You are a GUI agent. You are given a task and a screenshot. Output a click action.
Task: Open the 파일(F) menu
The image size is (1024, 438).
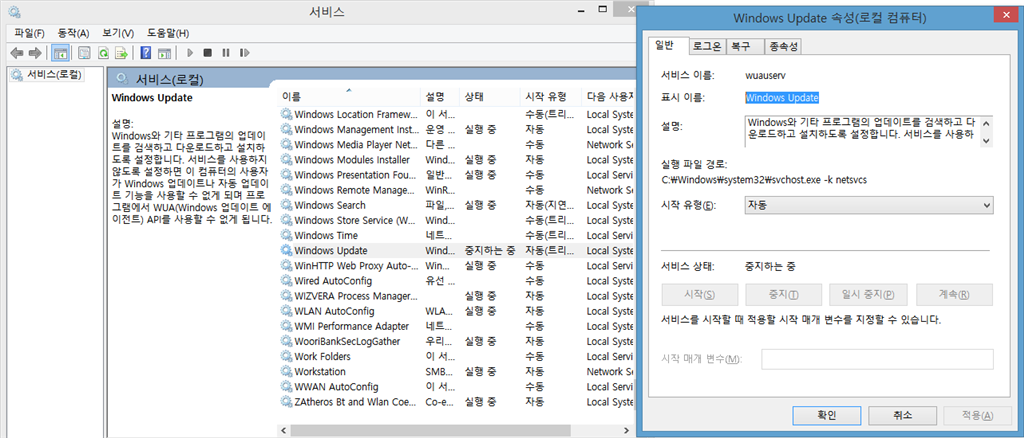tap(29, 33)
